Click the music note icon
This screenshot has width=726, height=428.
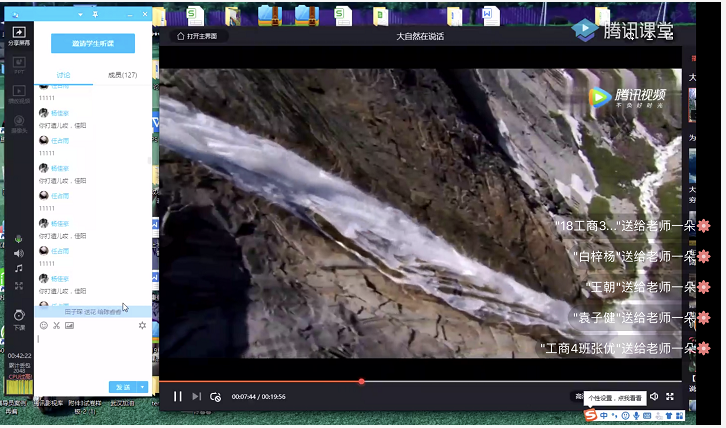18,268
